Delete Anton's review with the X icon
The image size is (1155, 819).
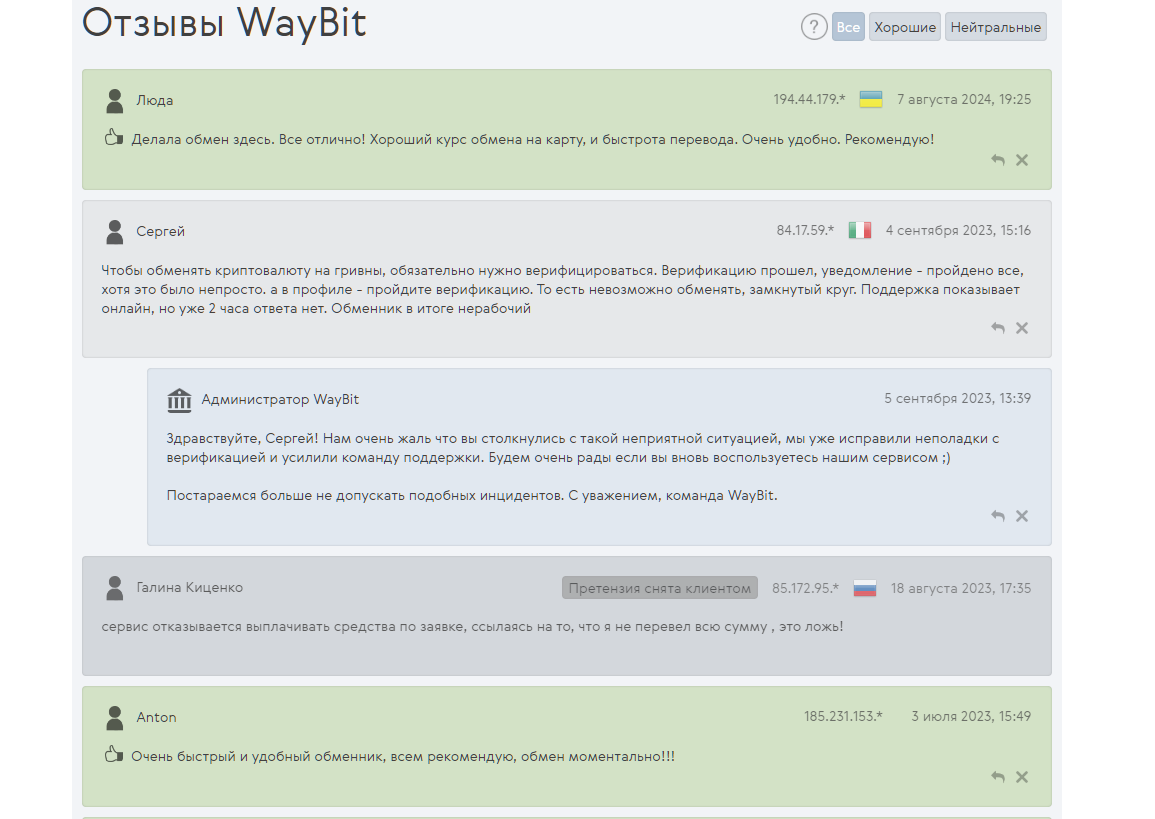click(1022, 776)
